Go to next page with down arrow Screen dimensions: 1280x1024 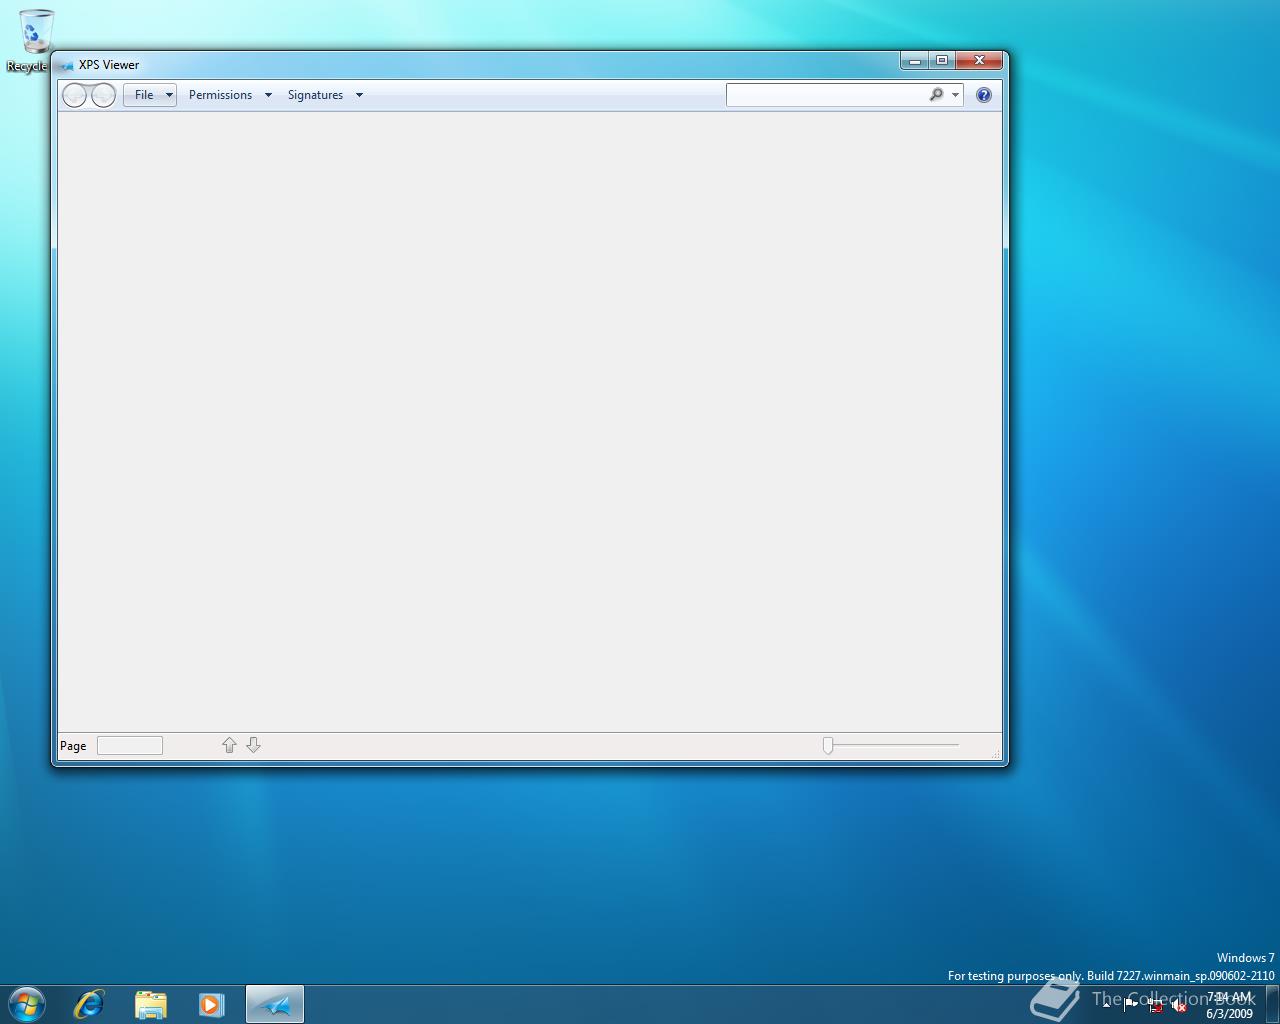(253, 745)
